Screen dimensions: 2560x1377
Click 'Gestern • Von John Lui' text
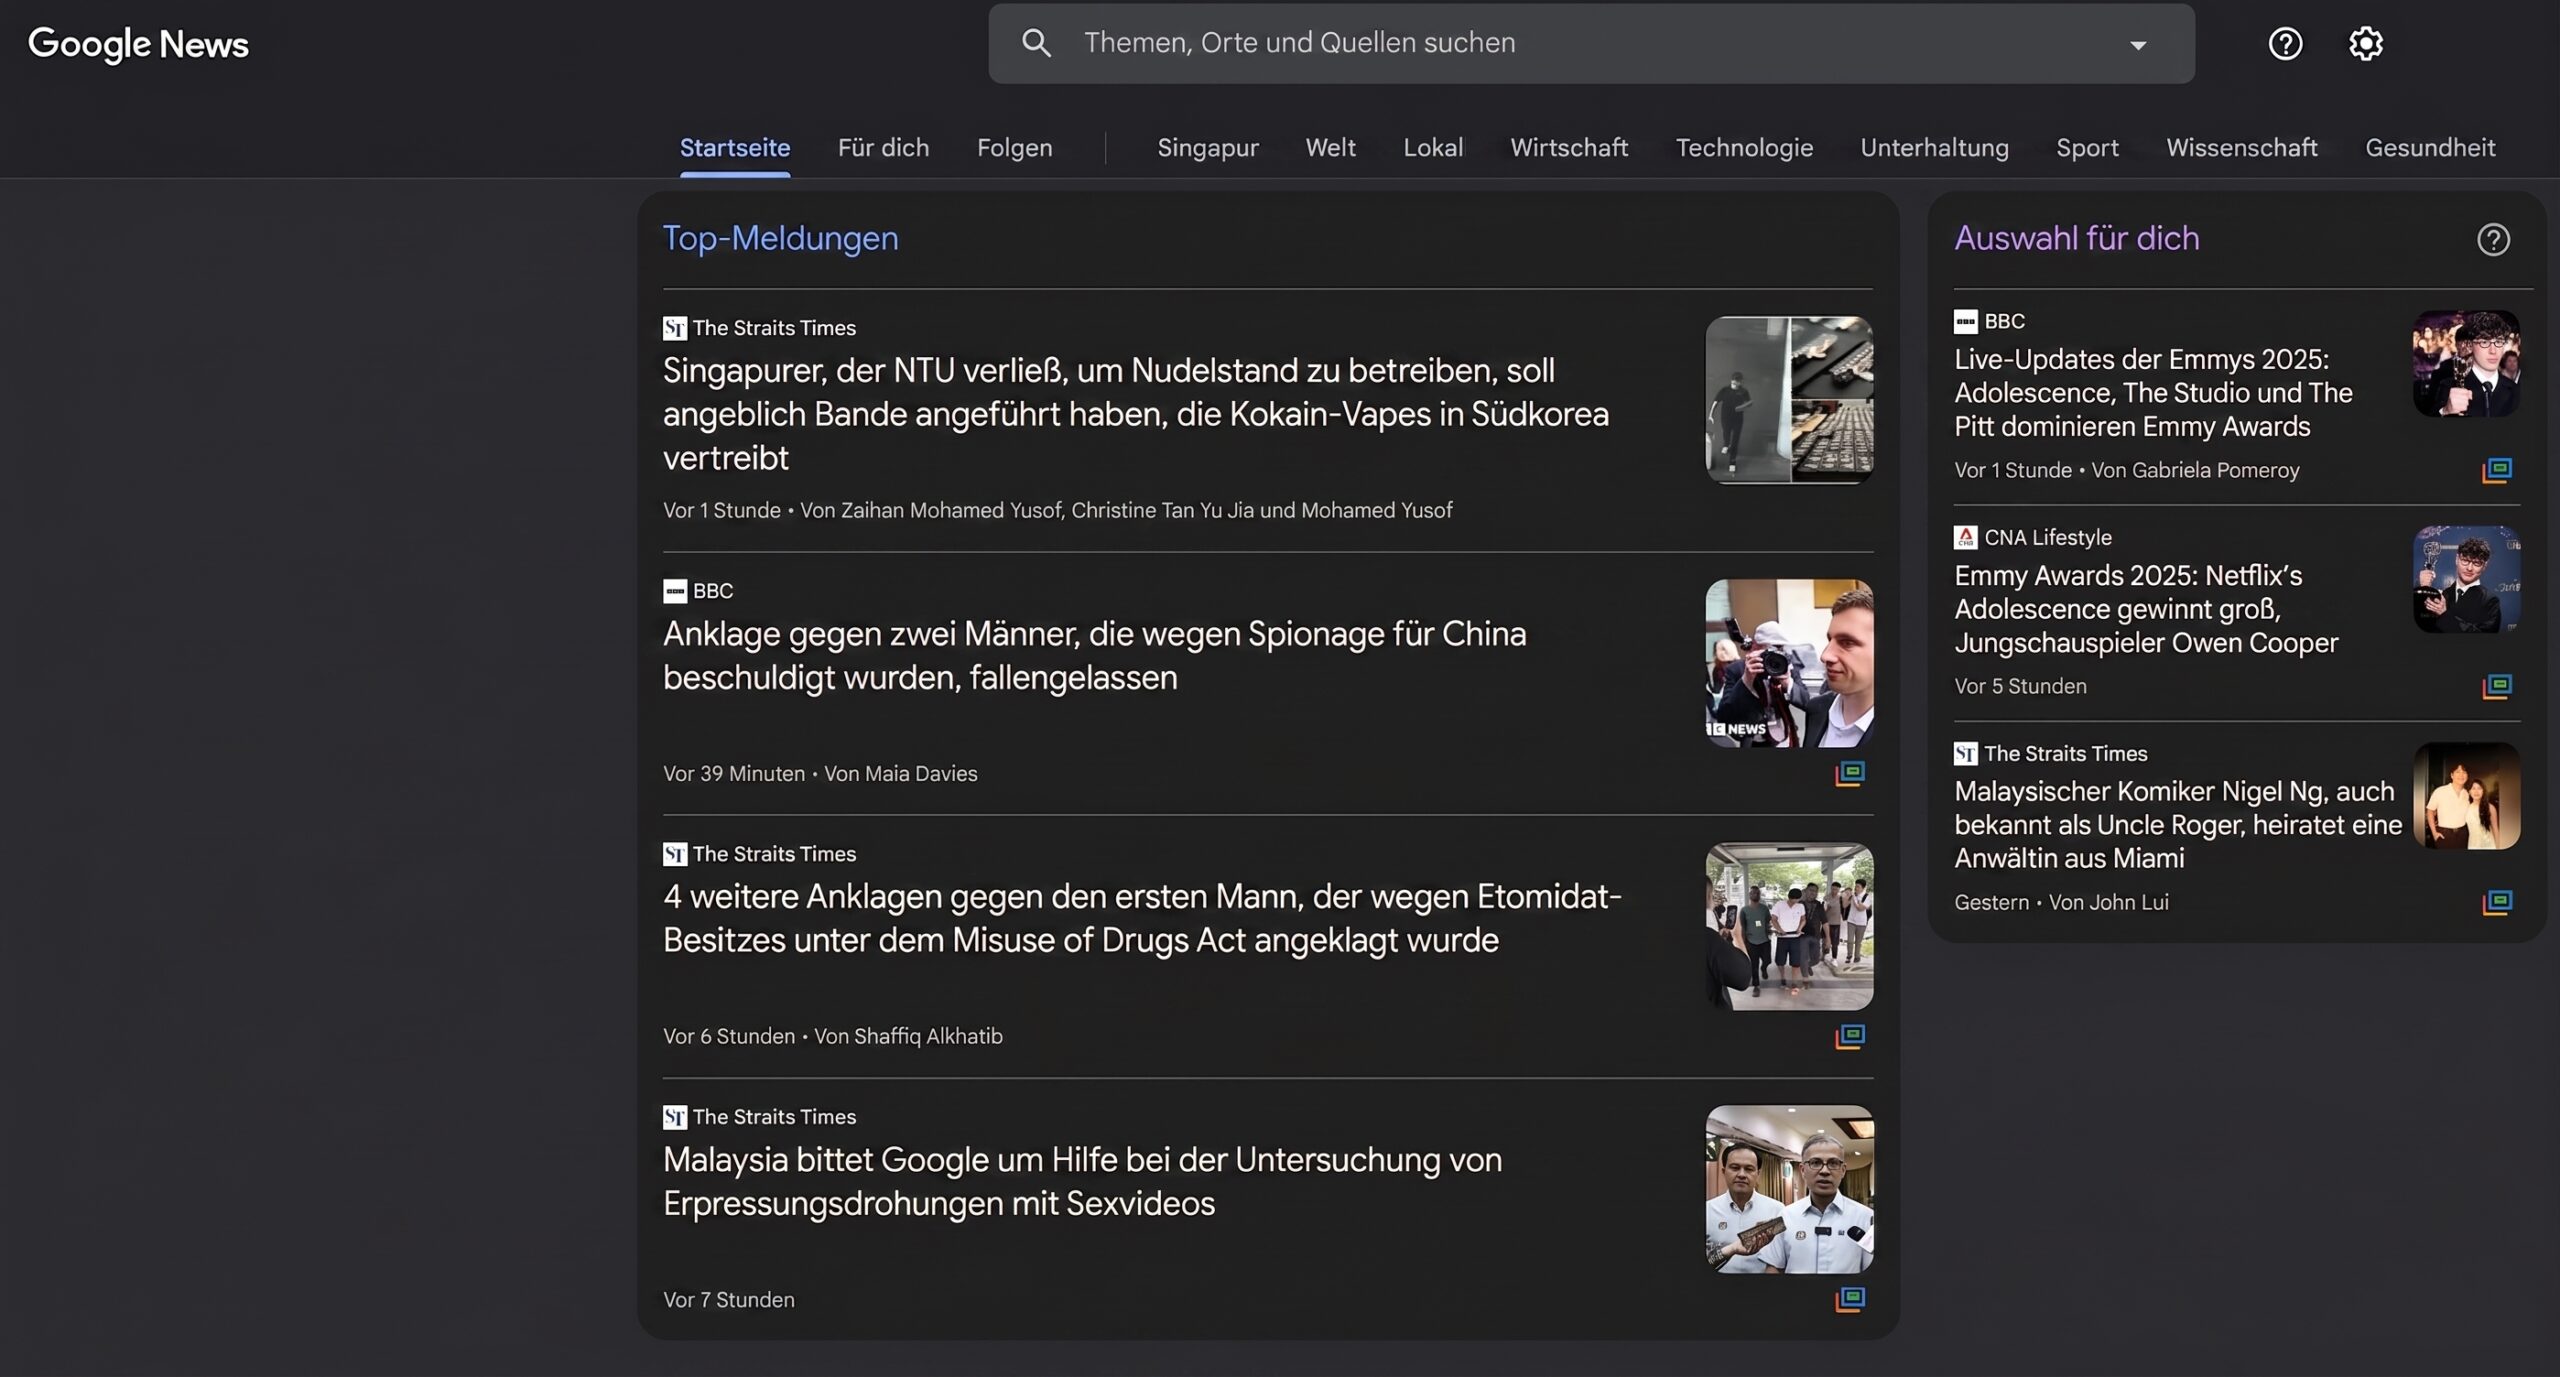pos(2061,902)
